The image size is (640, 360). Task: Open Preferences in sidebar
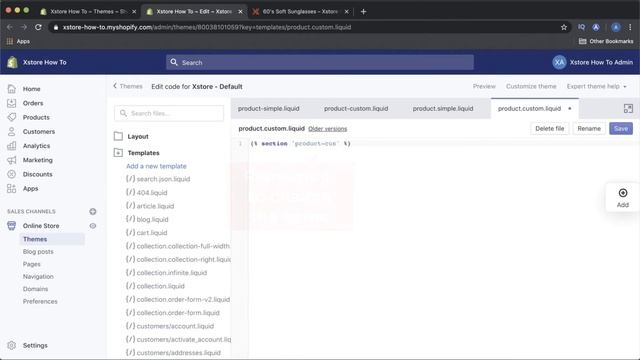tap(40, 301)
